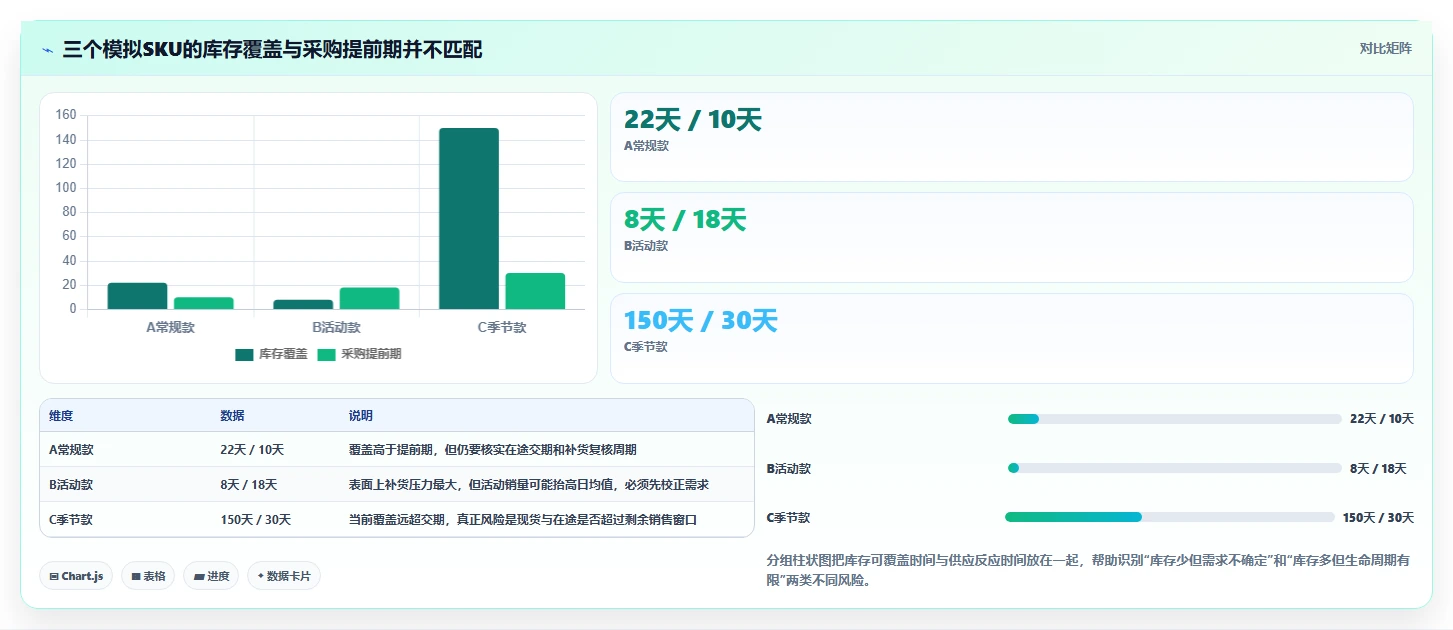Click the lightning icon beside the title
The image size is (1453, 630).
click(x=47, y=50)
